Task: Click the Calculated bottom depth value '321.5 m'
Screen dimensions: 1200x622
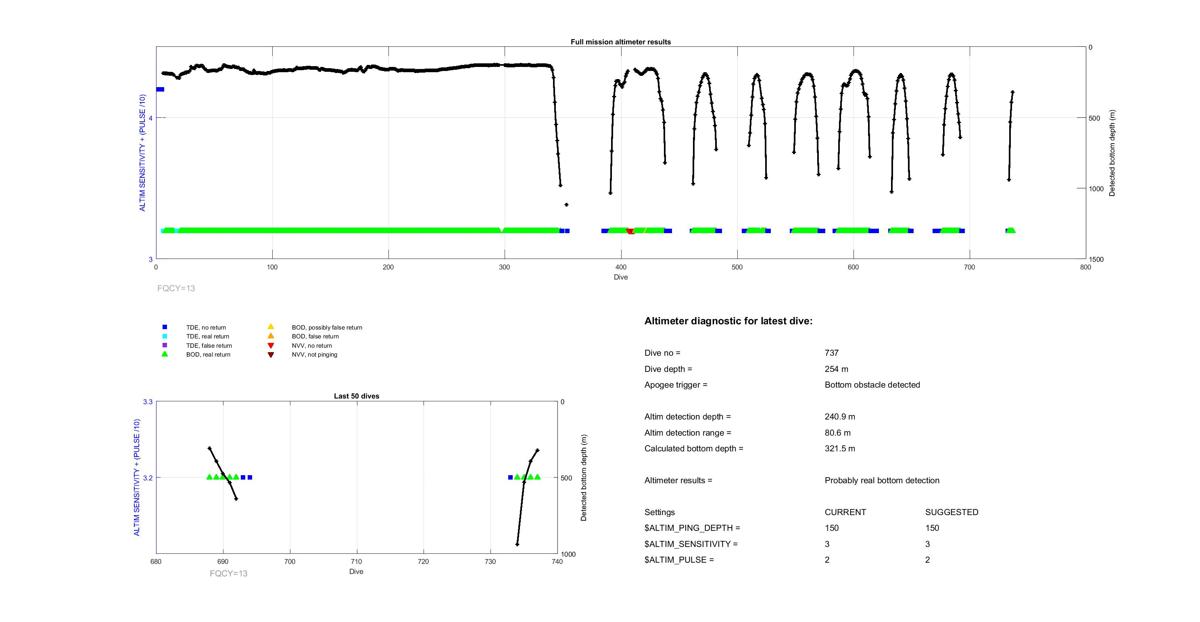Action: click(840, 448)
